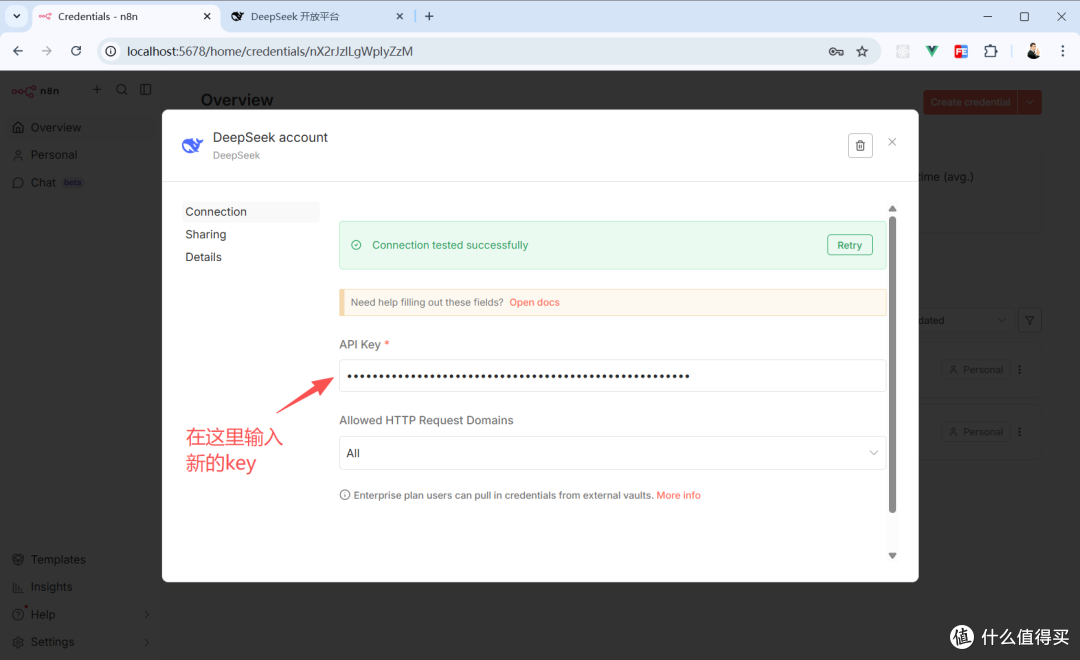Click Personal badge on first credential row
Viewport: 1080px width, 660px height.
coord(976,370)
